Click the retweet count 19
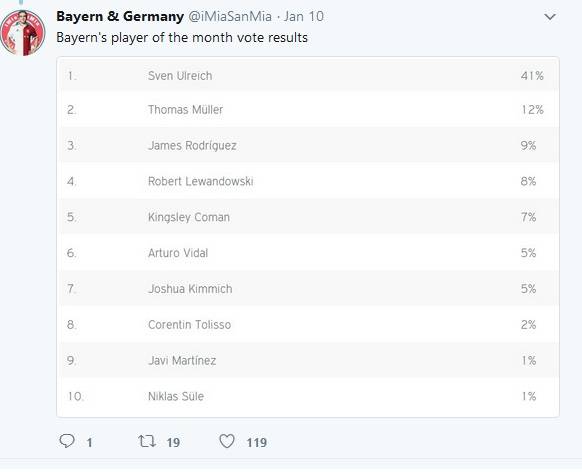582x472 pixels. 173,442
